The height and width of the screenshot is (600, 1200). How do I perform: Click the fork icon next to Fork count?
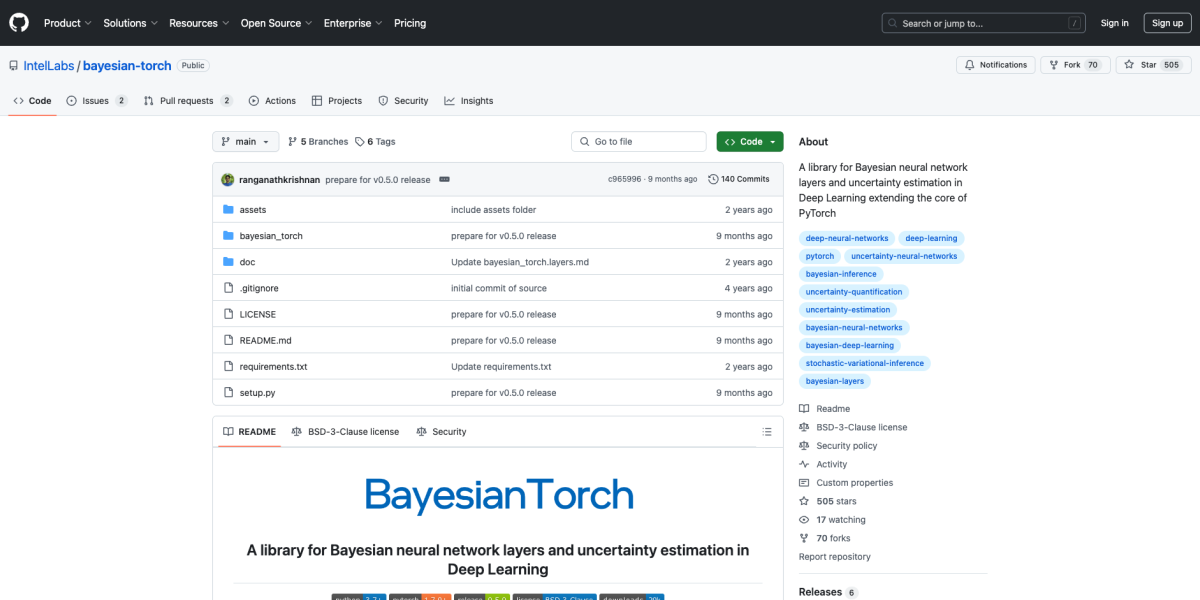point(1056,64)
